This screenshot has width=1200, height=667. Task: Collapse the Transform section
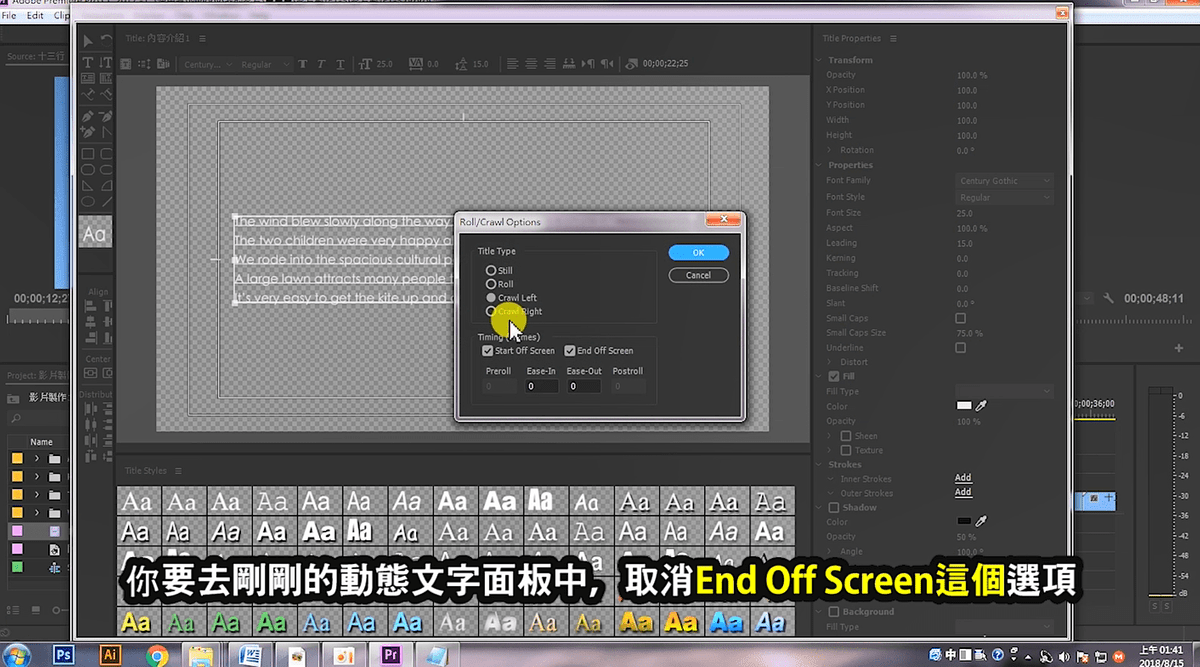pyautogui.click(x=820, y=60)
